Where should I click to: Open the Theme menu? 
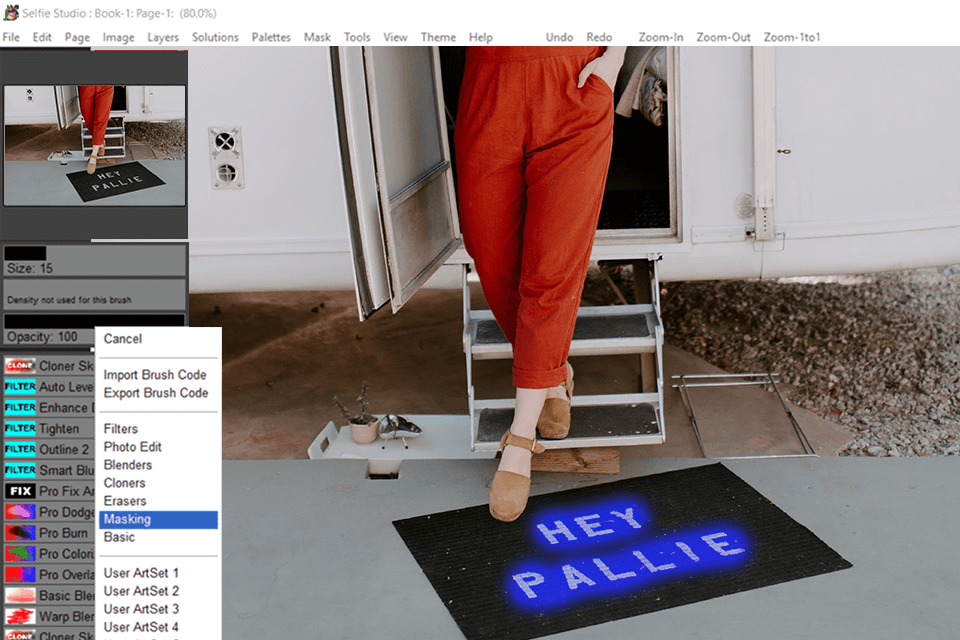tap(438, 37)
